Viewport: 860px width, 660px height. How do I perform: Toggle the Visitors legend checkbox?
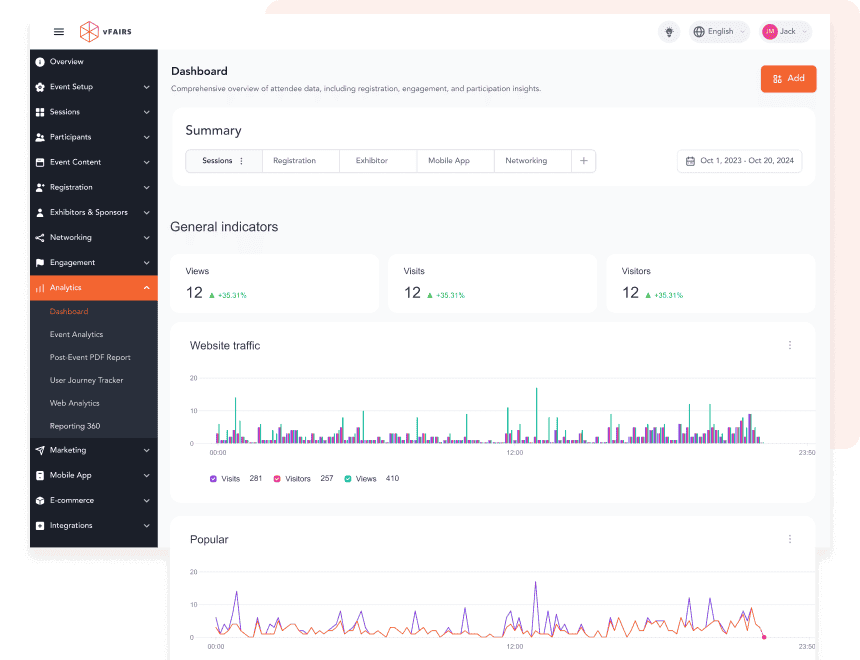click(277, 479)
